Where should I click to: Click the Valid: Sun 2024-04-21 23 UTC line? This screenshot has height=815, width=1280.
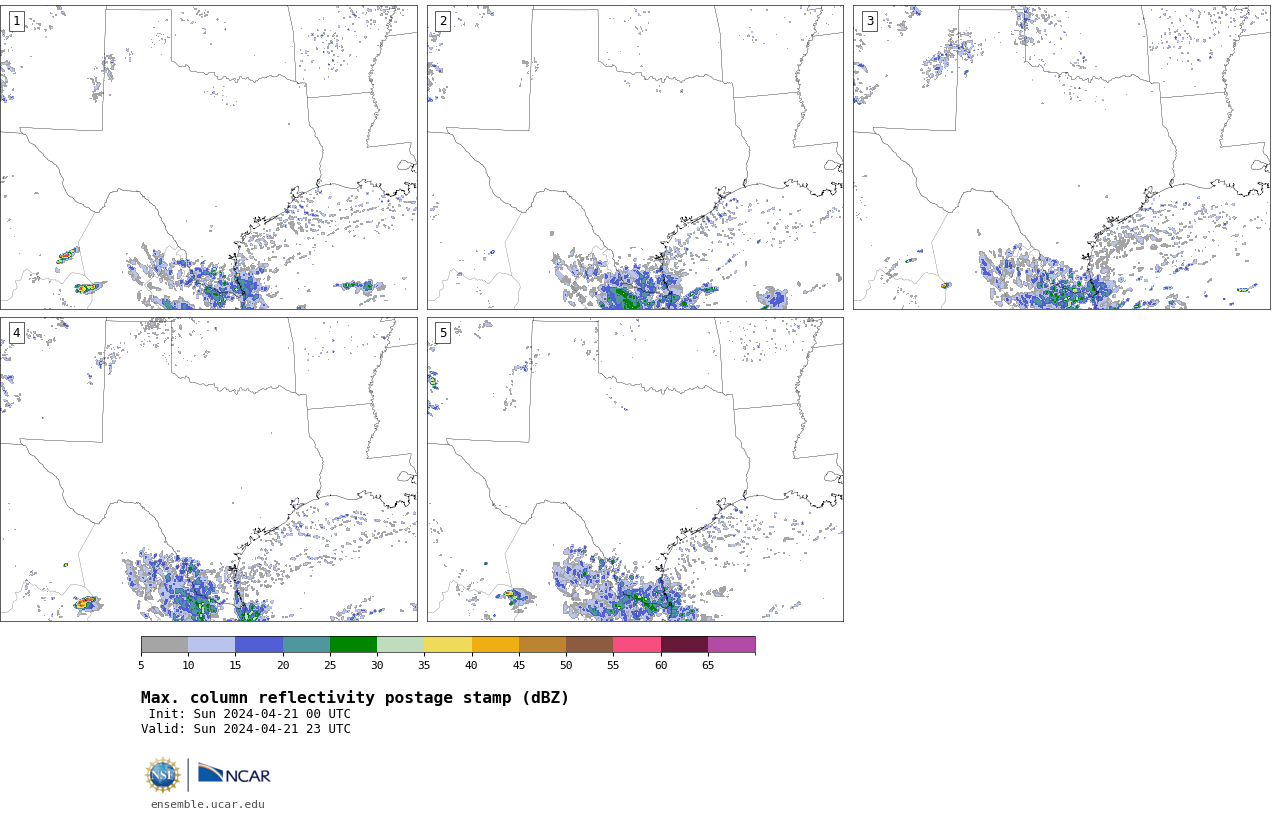246,729
